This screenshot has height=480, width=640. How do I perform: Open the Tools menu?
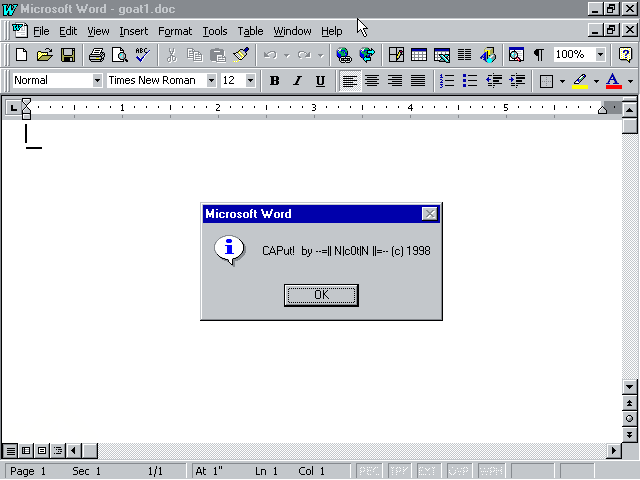pos(215,31)
